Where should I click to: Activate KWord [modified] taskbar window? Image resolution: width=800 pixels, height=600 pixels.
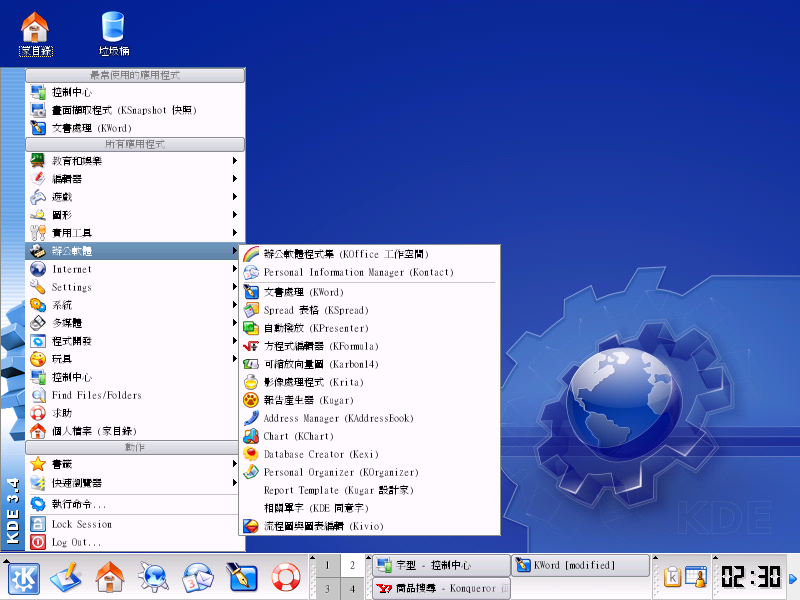(579, 566)
